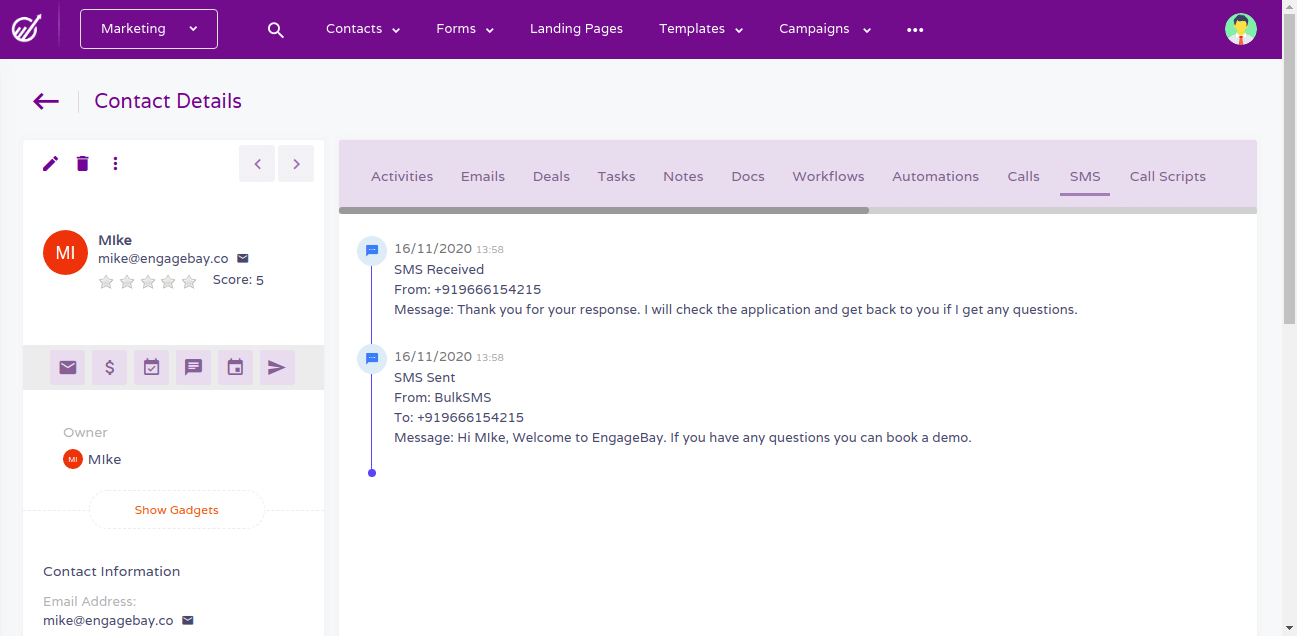Click the owner name MIke
This screenshot has height=636, width=1297.
coord(104,459)
